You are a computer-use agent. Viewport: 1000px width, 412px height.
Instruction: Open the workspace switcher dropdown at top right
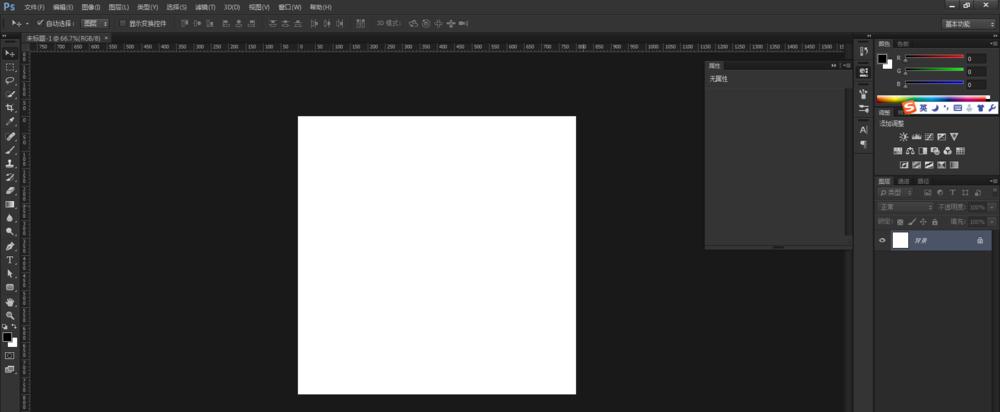[969, 24]
